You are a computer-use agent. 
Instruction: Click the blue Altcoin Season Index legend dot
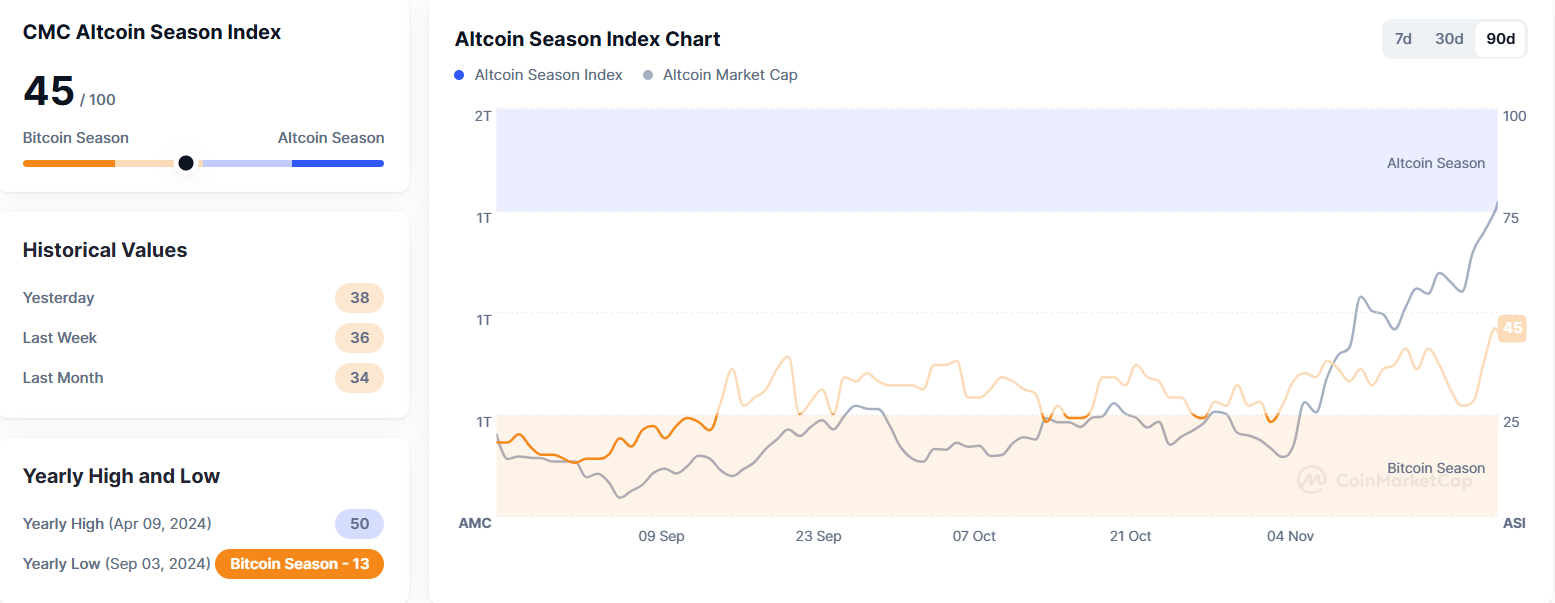[458, 74]
